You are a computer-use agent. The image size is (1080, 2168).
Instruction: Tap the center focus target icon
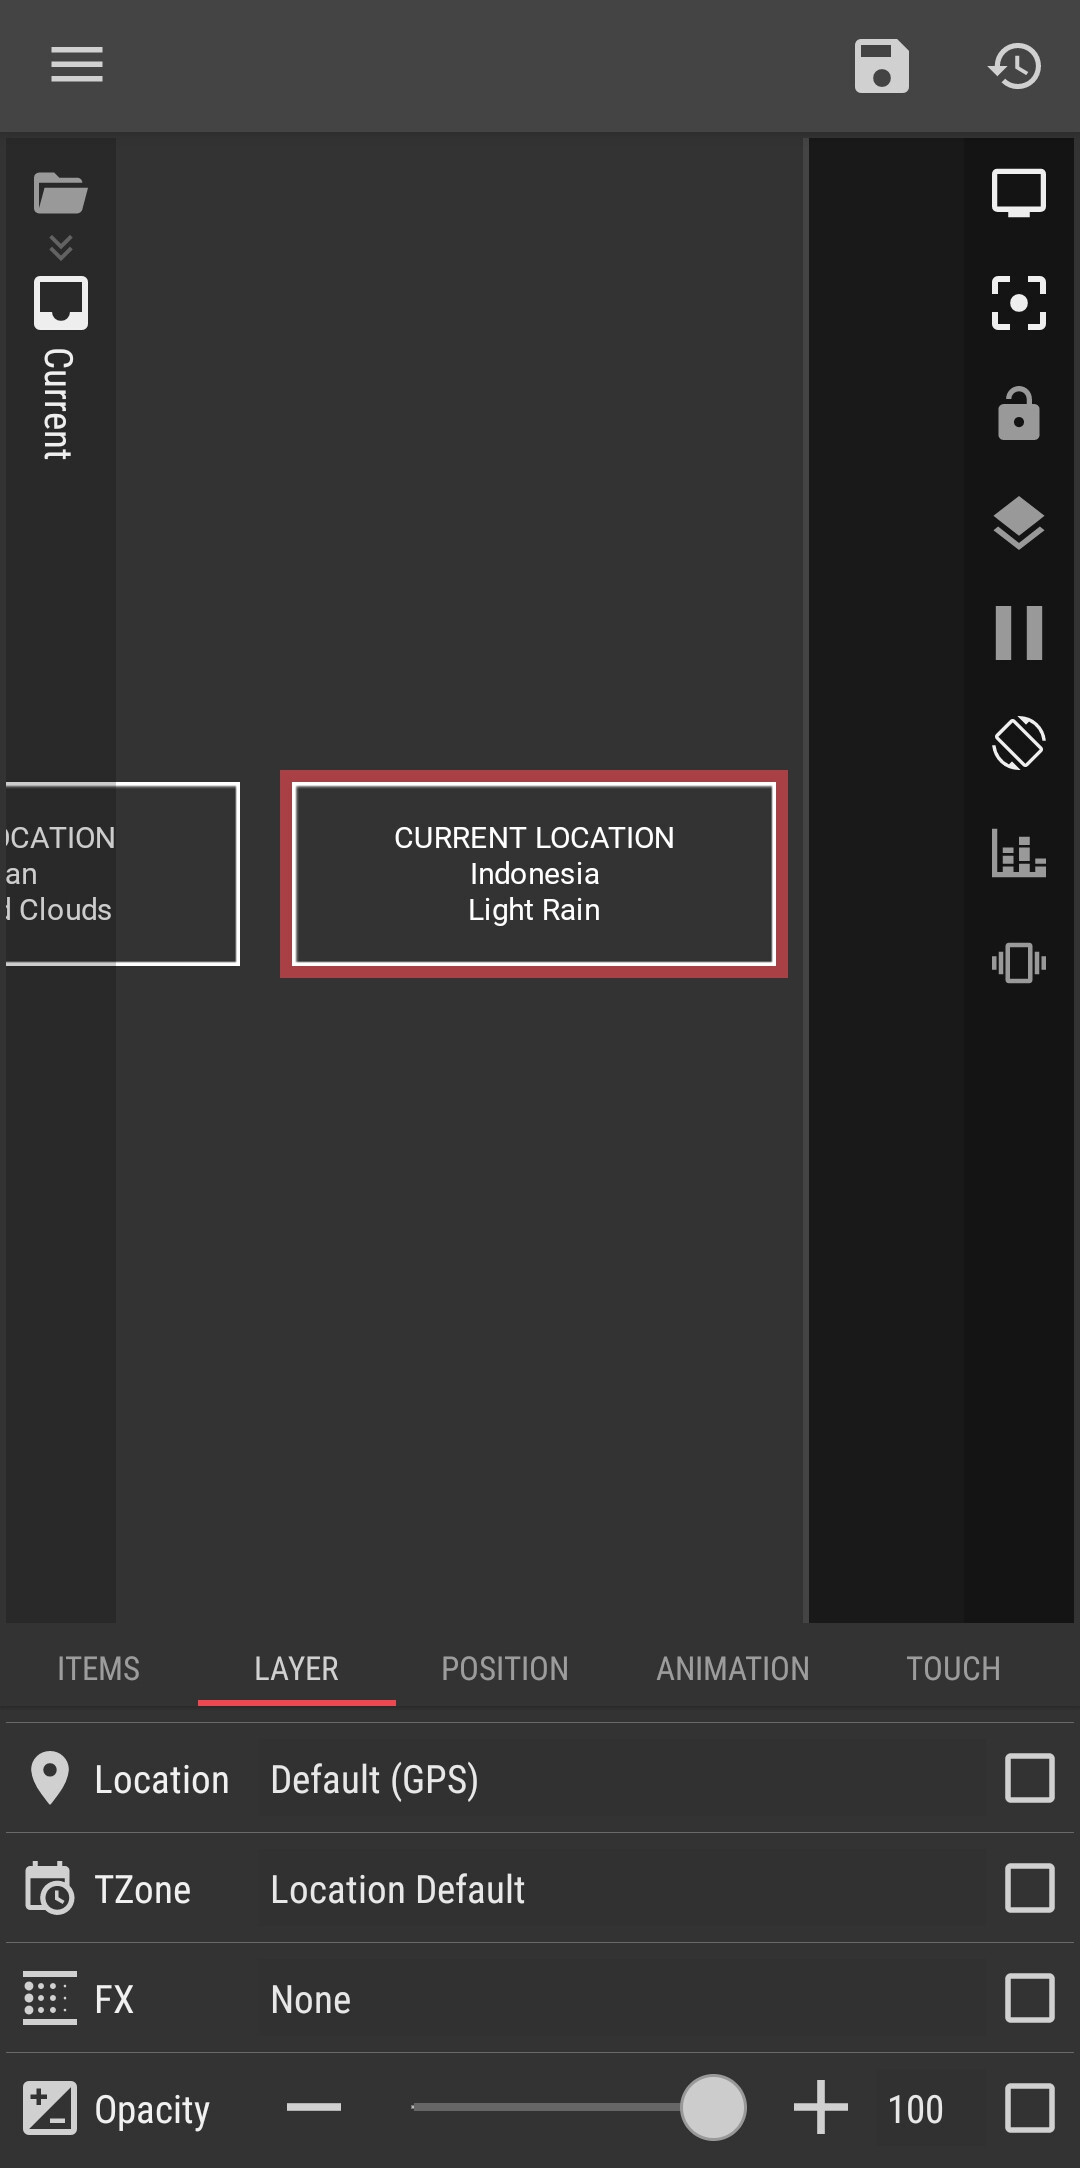point(1018,303)
